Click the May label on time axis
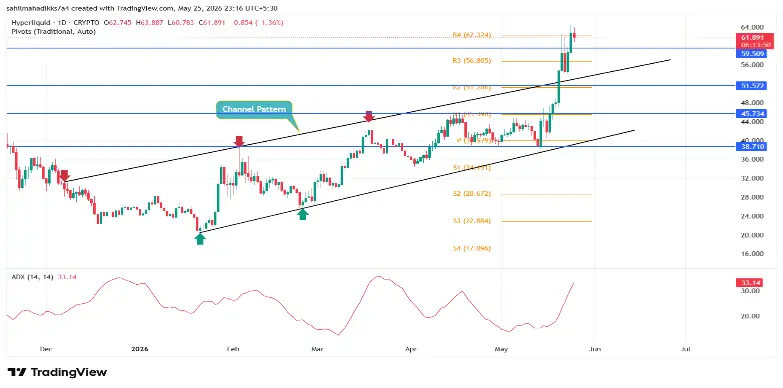This screenshot has width=783, height=388. (501, 349)
